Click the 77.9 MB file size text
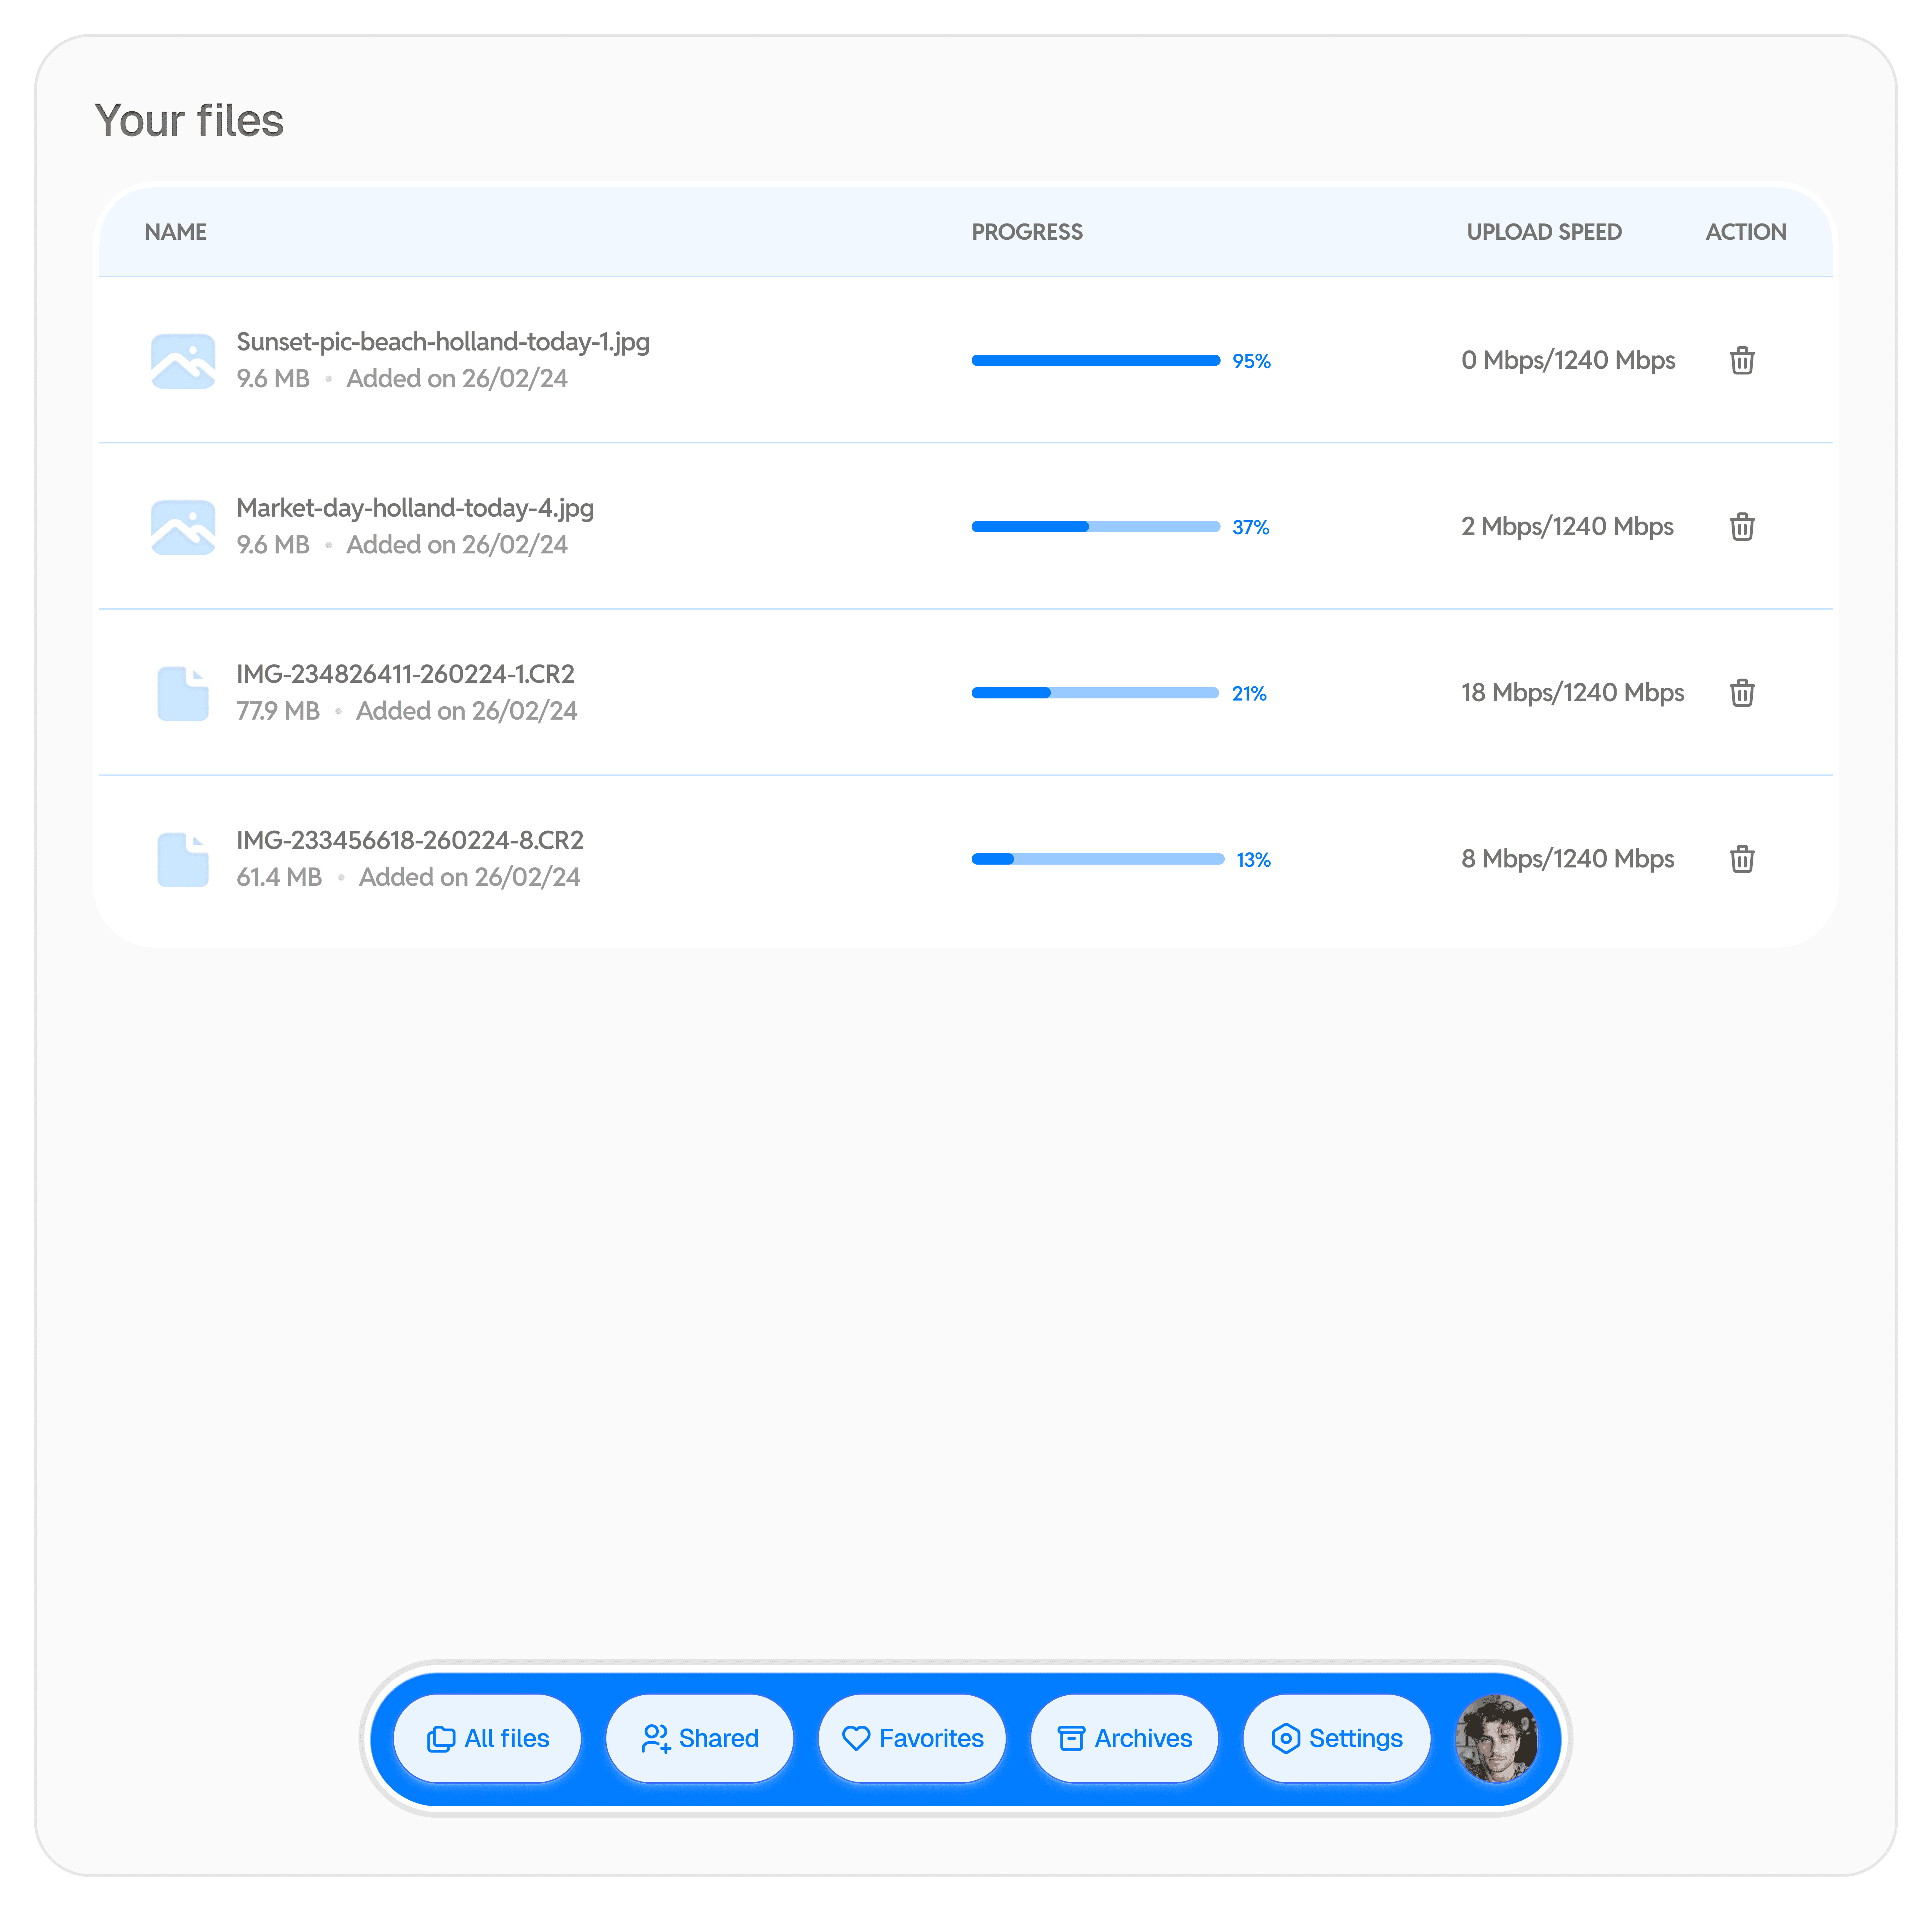 click(278, 711)
